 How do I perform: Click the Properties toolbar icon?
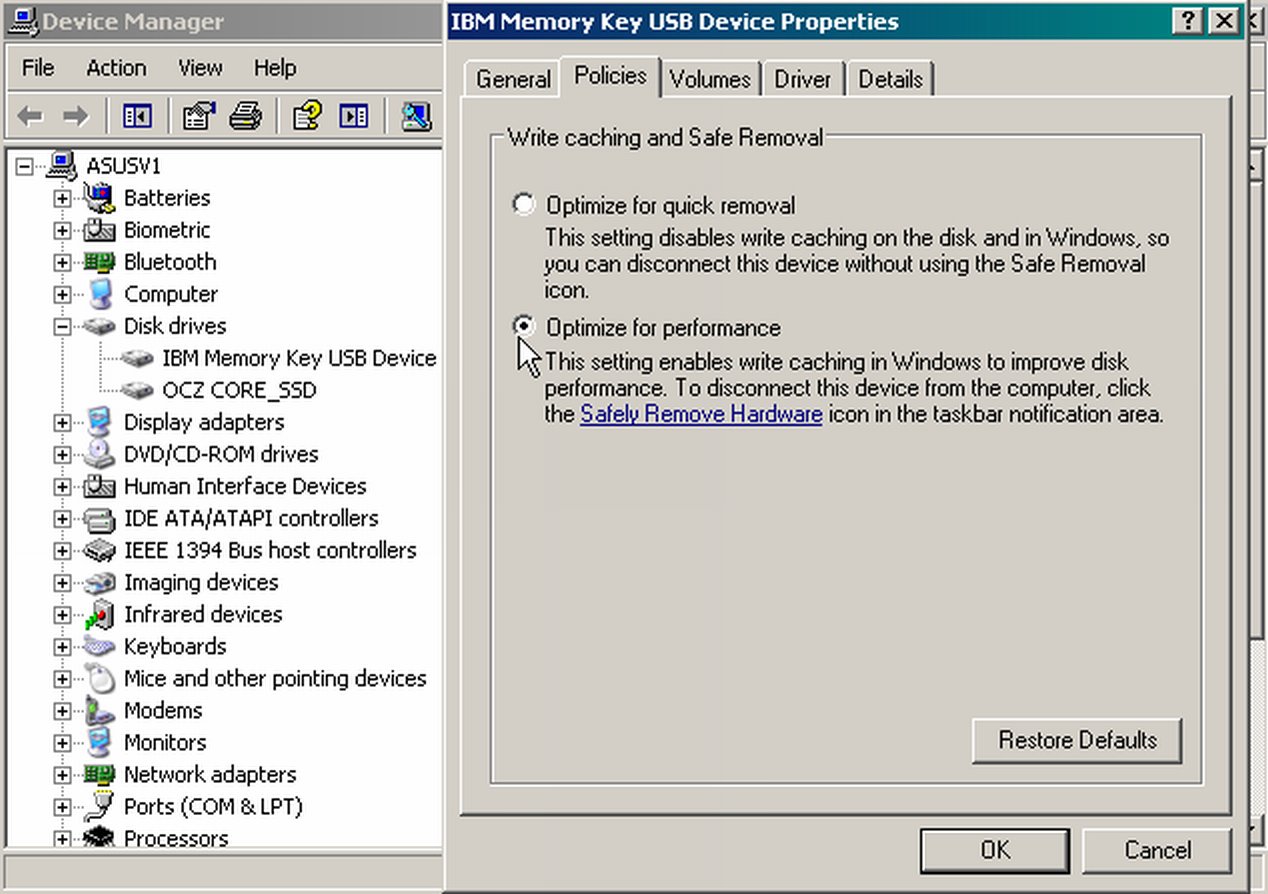199,117
